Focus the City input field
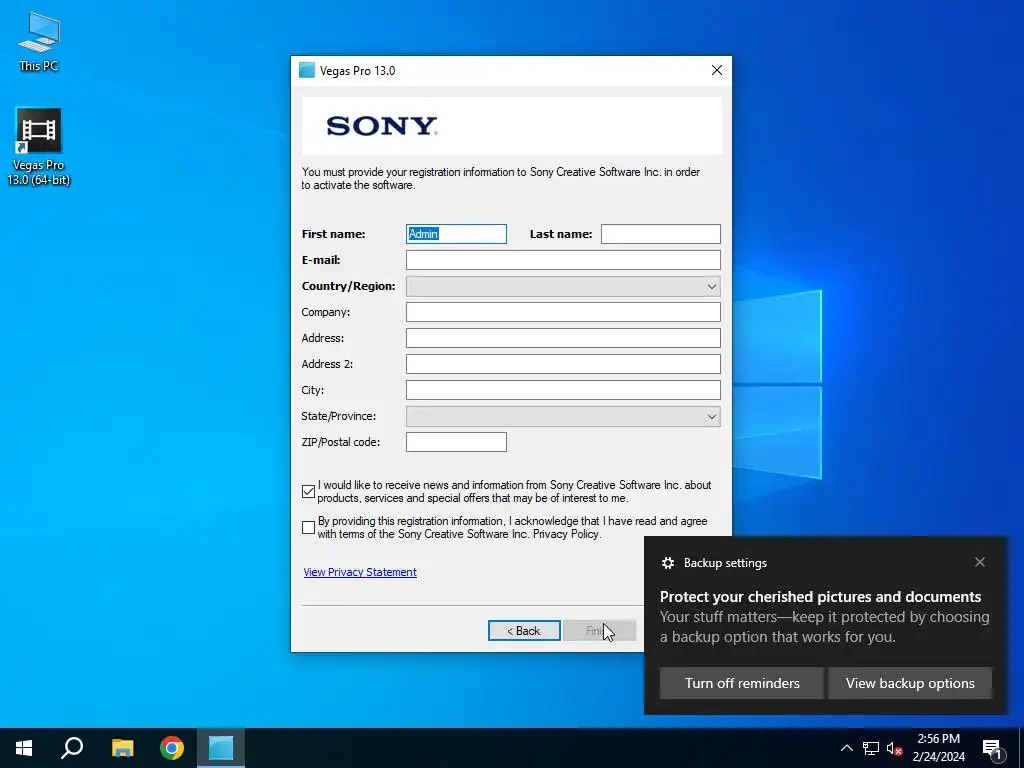This screenshot has width=1024, height=768. point(563,390)
